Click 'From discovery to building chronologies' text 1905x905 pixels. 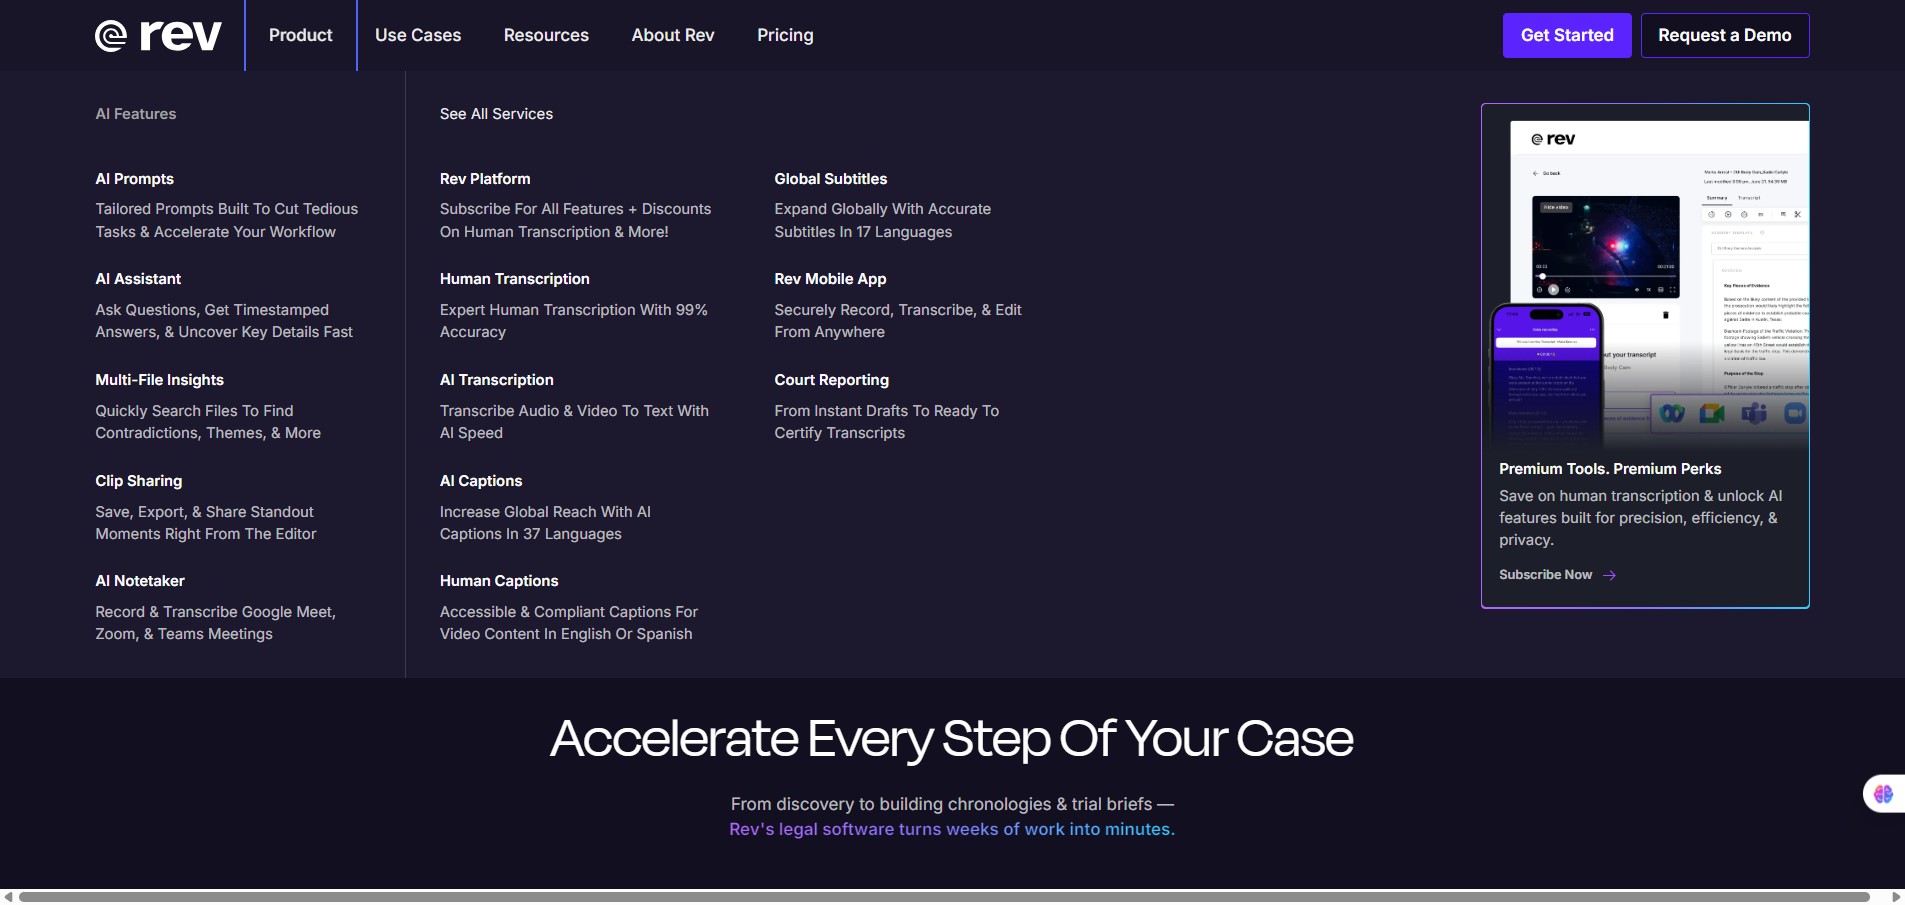click(x=951, y=804)
